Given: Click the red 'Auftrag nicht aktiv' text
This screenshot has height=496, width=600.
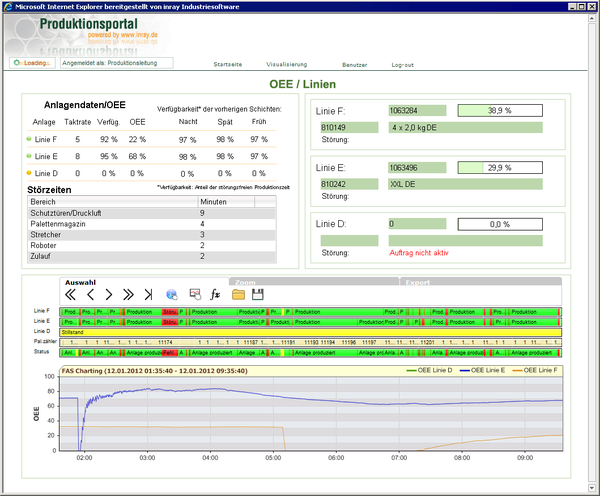Looking at the screenshot, I should coord(419,253).
